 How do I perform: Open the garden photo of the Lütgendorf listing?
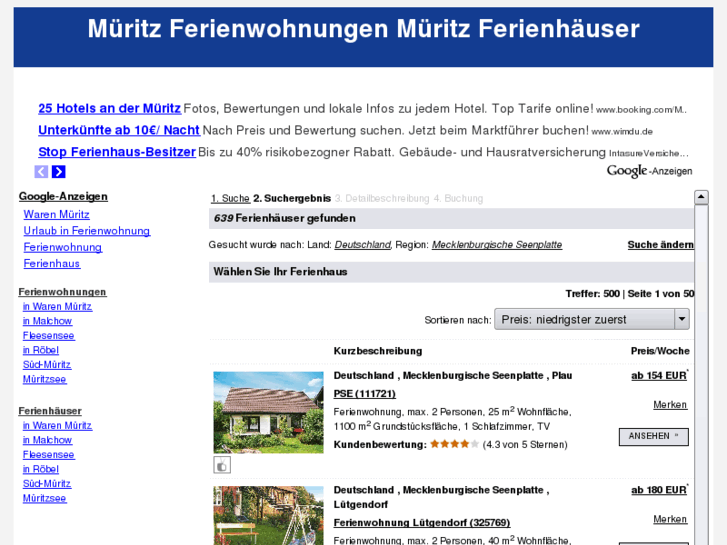(268, 515)
